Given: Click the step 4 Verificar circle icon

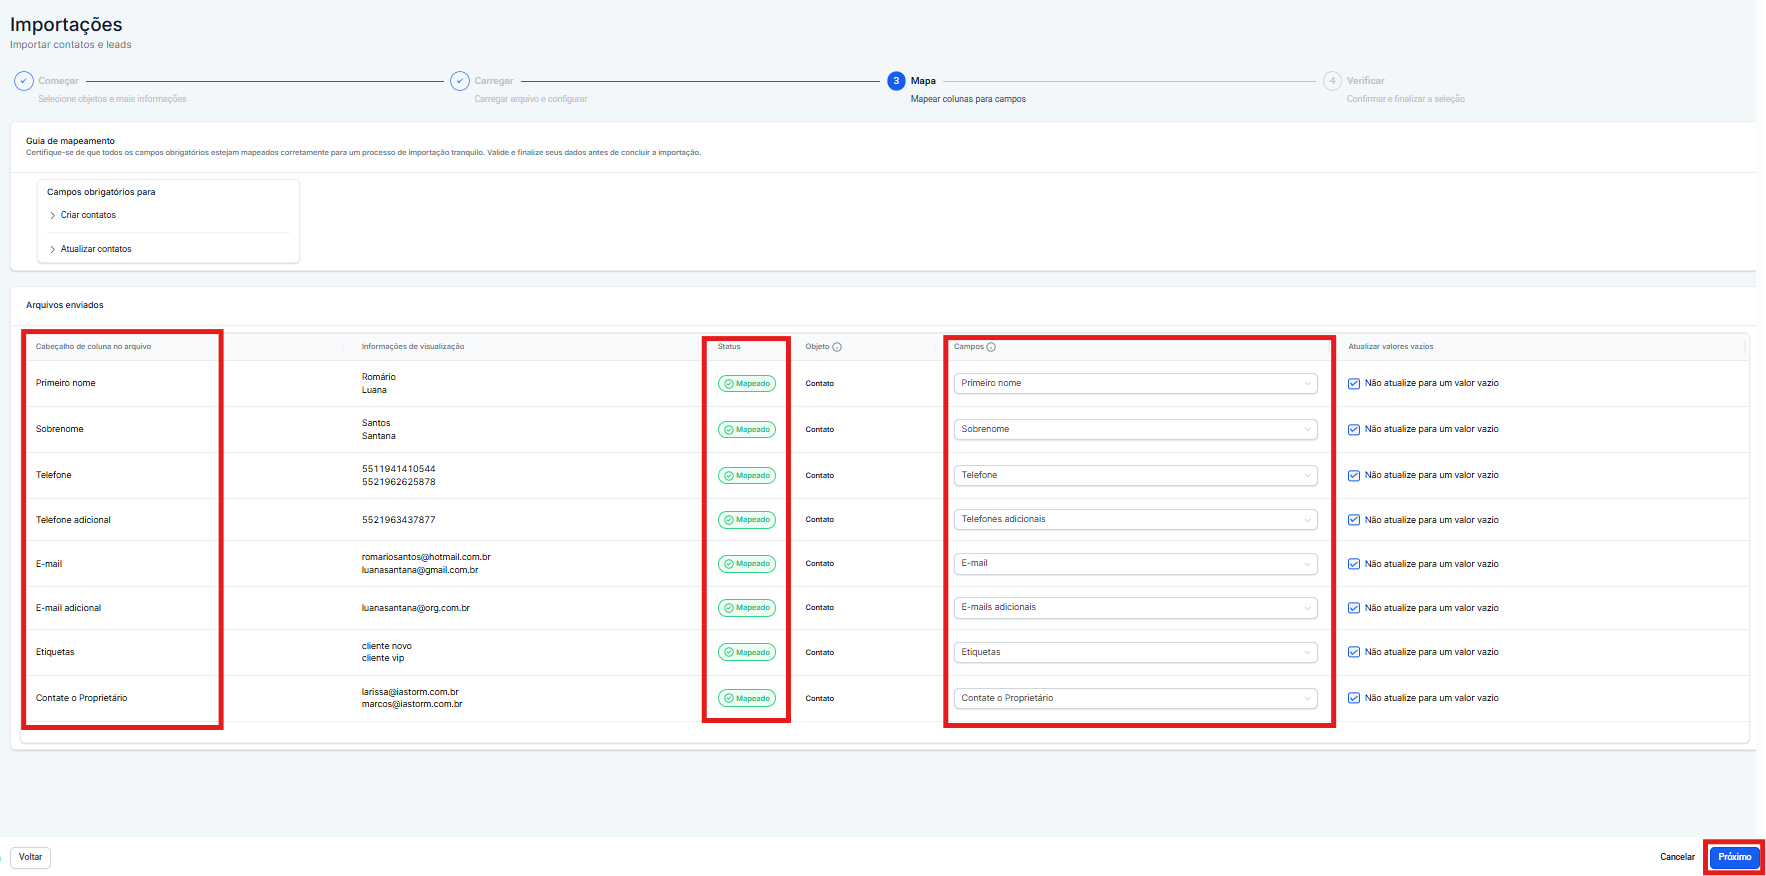Looking at the screenshot, I should [x=1332, y=81].
